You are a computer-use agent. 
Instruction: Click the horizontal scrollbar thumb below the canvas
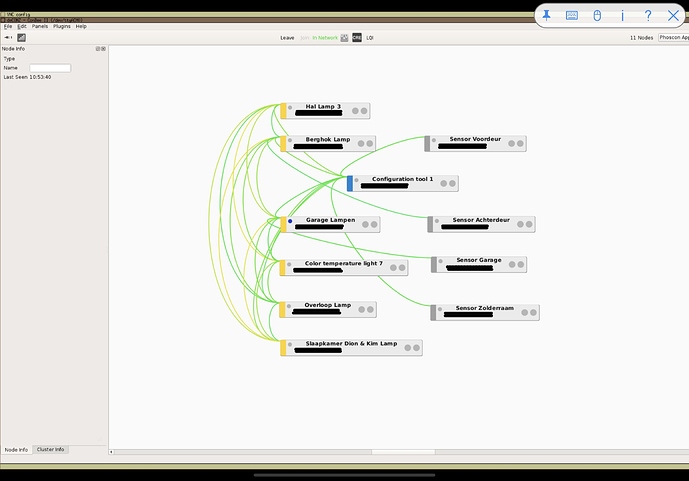[403, 452]
